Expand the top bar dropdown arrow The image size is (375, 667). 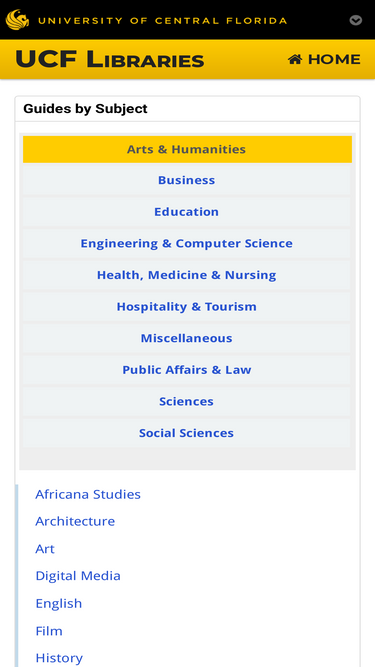(x=356, y=20)
